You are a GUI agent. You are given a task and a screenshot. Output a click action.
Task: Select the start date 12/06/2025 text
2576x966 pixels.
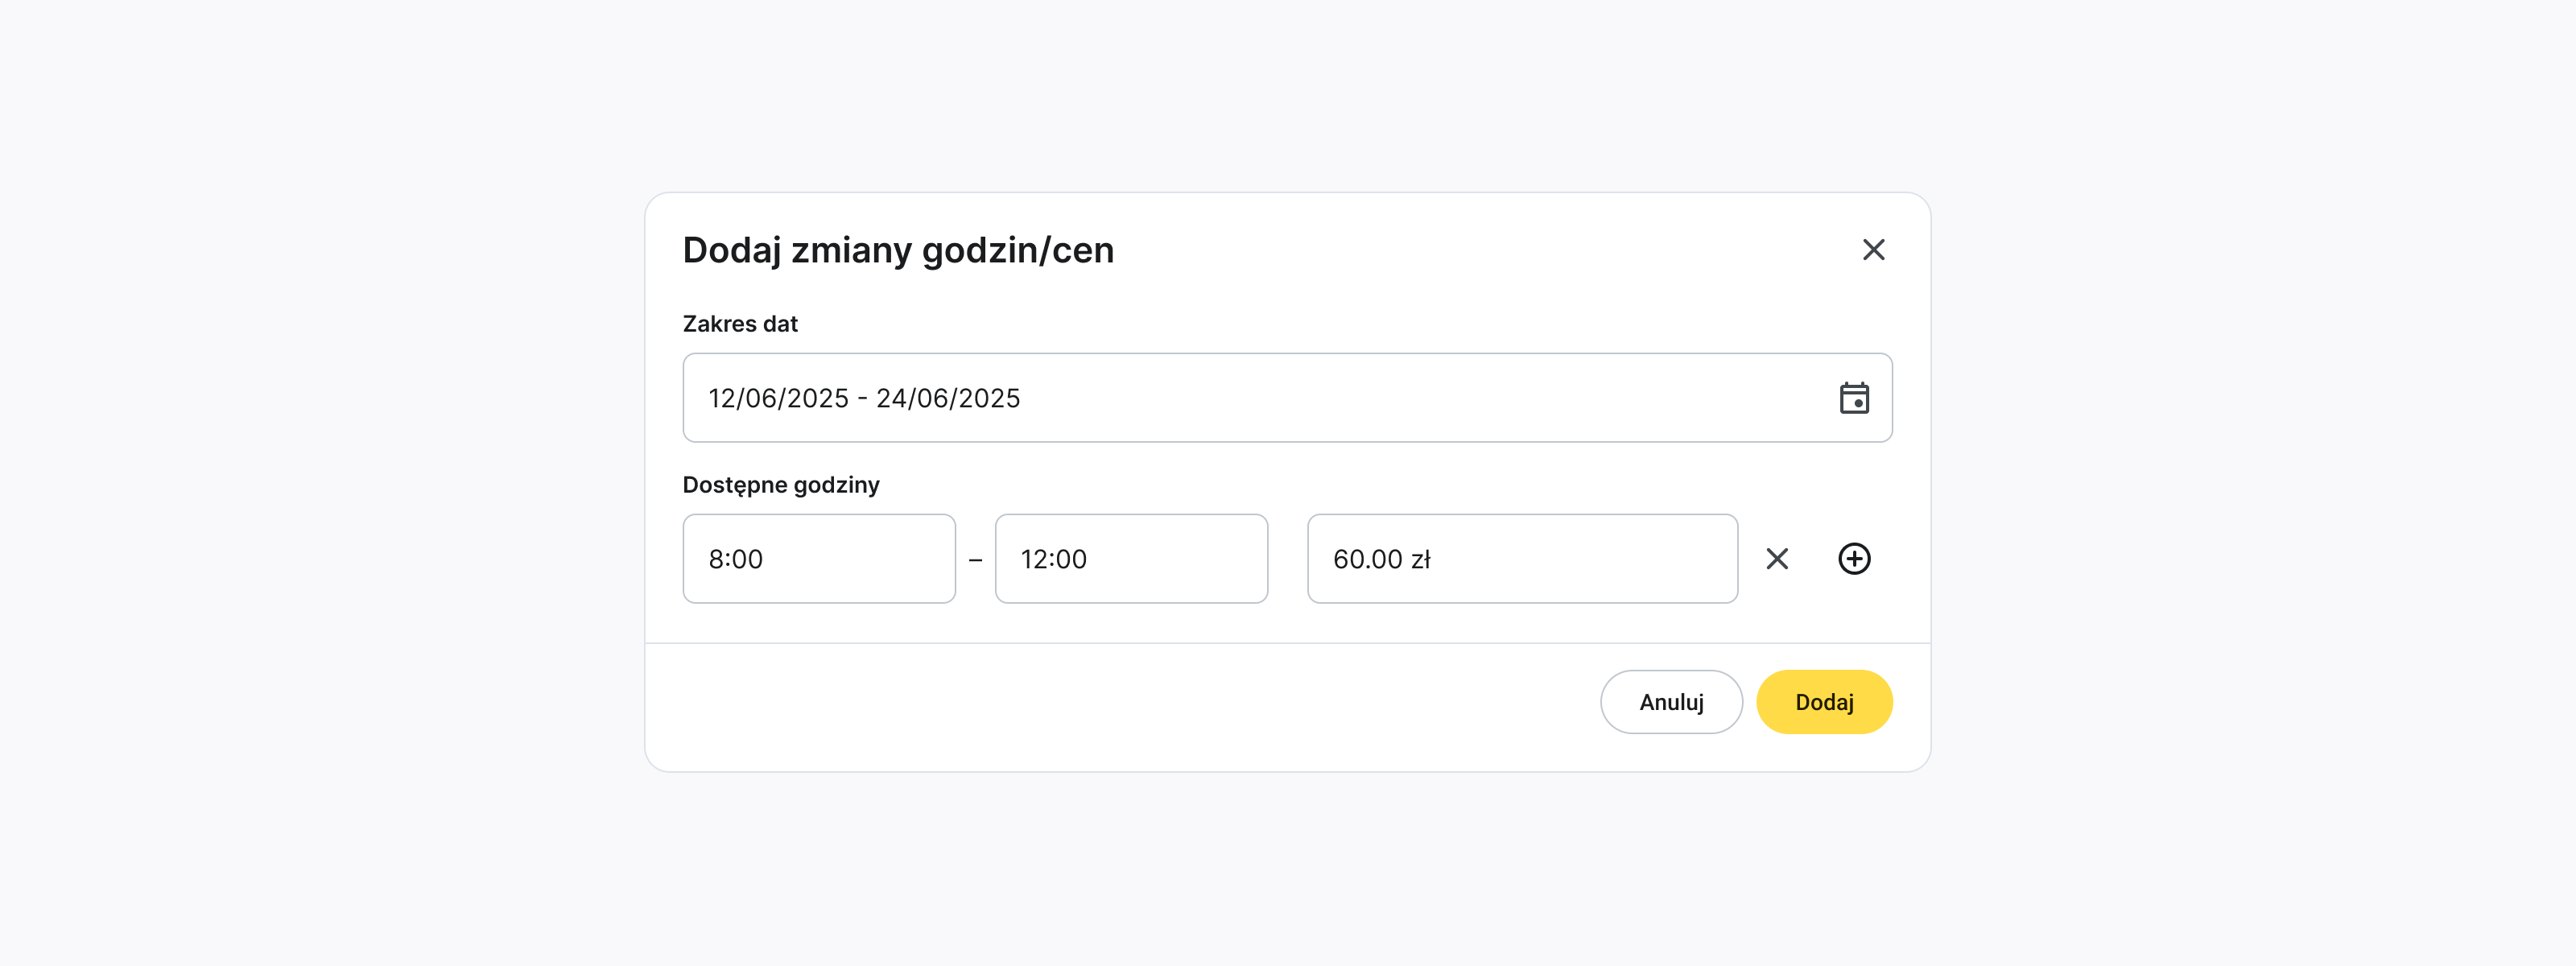pos(778,398)
